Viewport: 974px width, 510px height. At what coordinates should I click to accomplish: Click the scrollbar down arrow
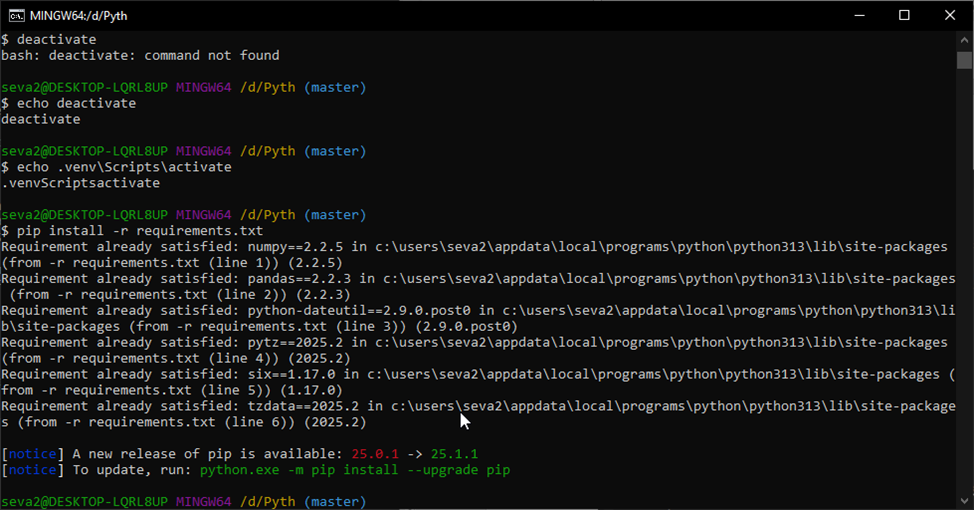pos(965,501)
